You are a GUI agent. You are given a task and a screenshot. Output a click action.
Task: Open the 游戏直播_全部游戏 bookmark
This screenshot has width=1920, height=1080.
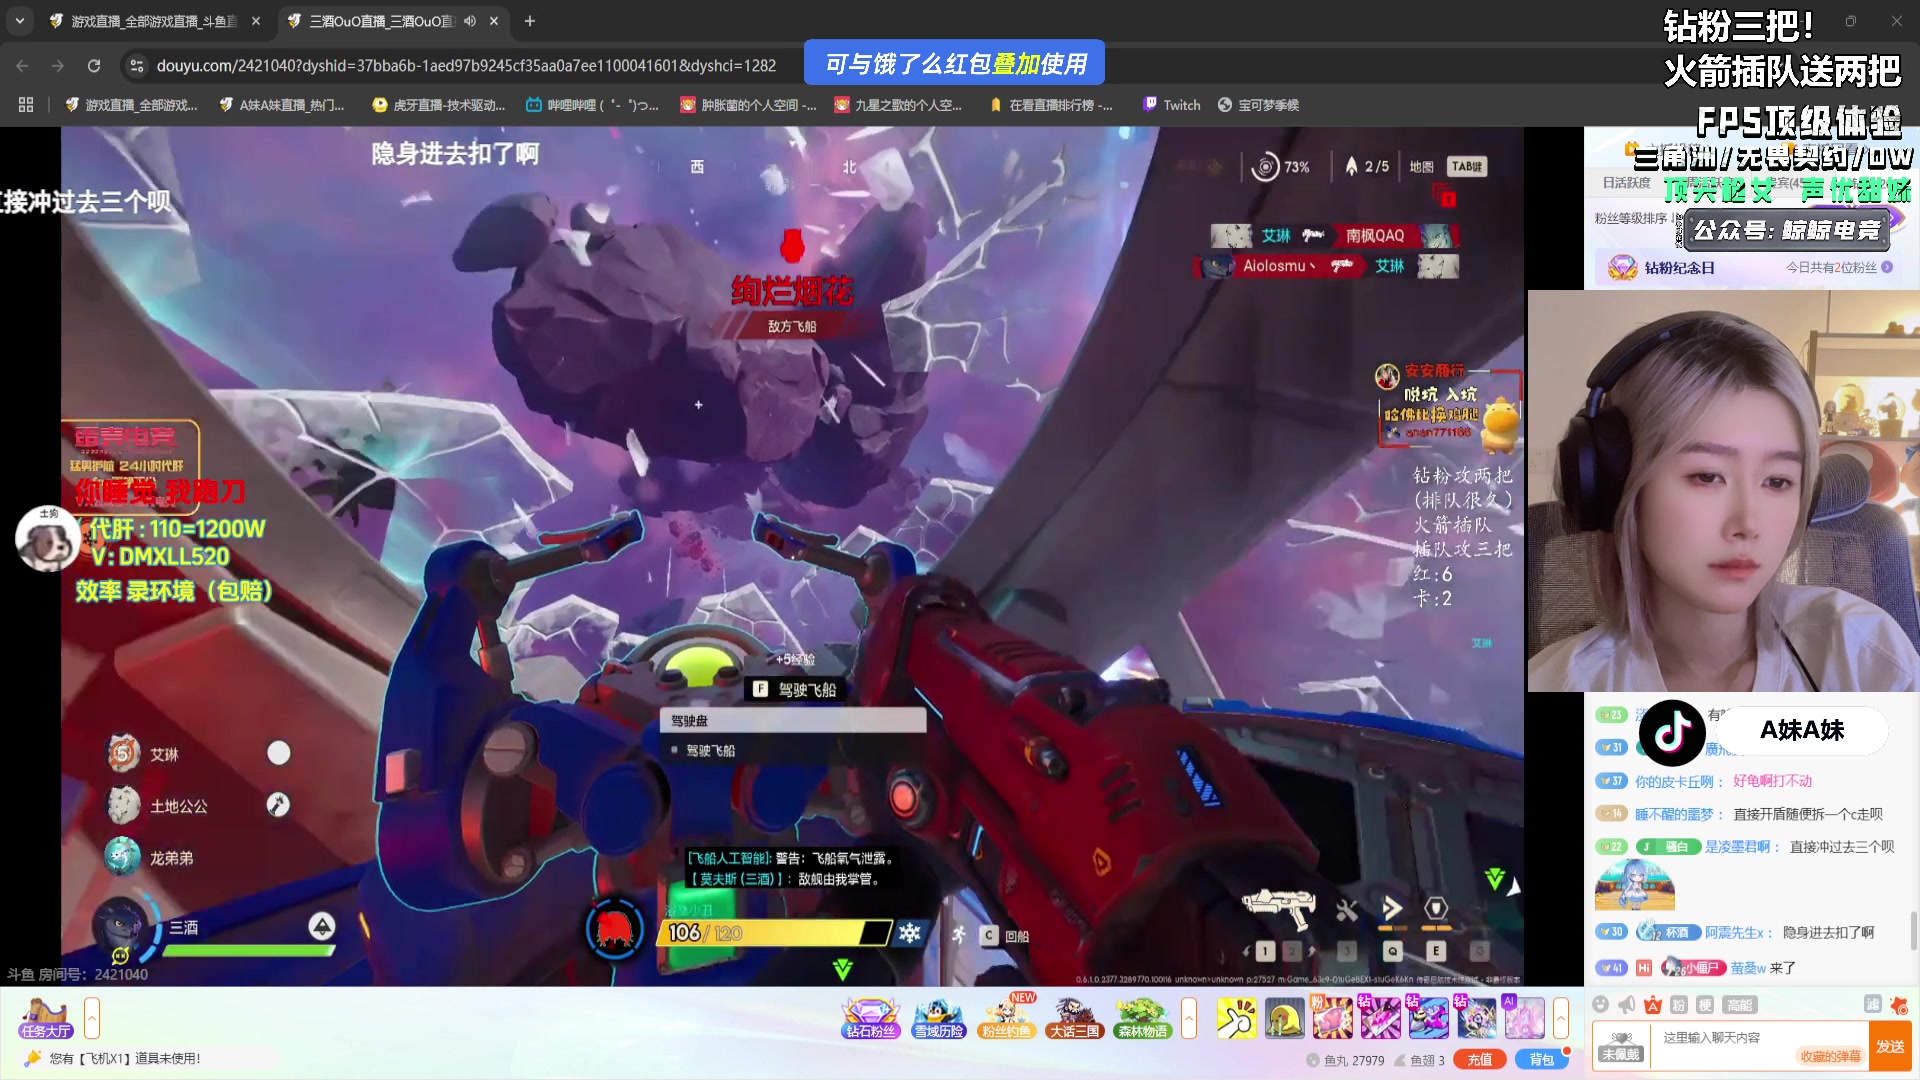(131, 105)
